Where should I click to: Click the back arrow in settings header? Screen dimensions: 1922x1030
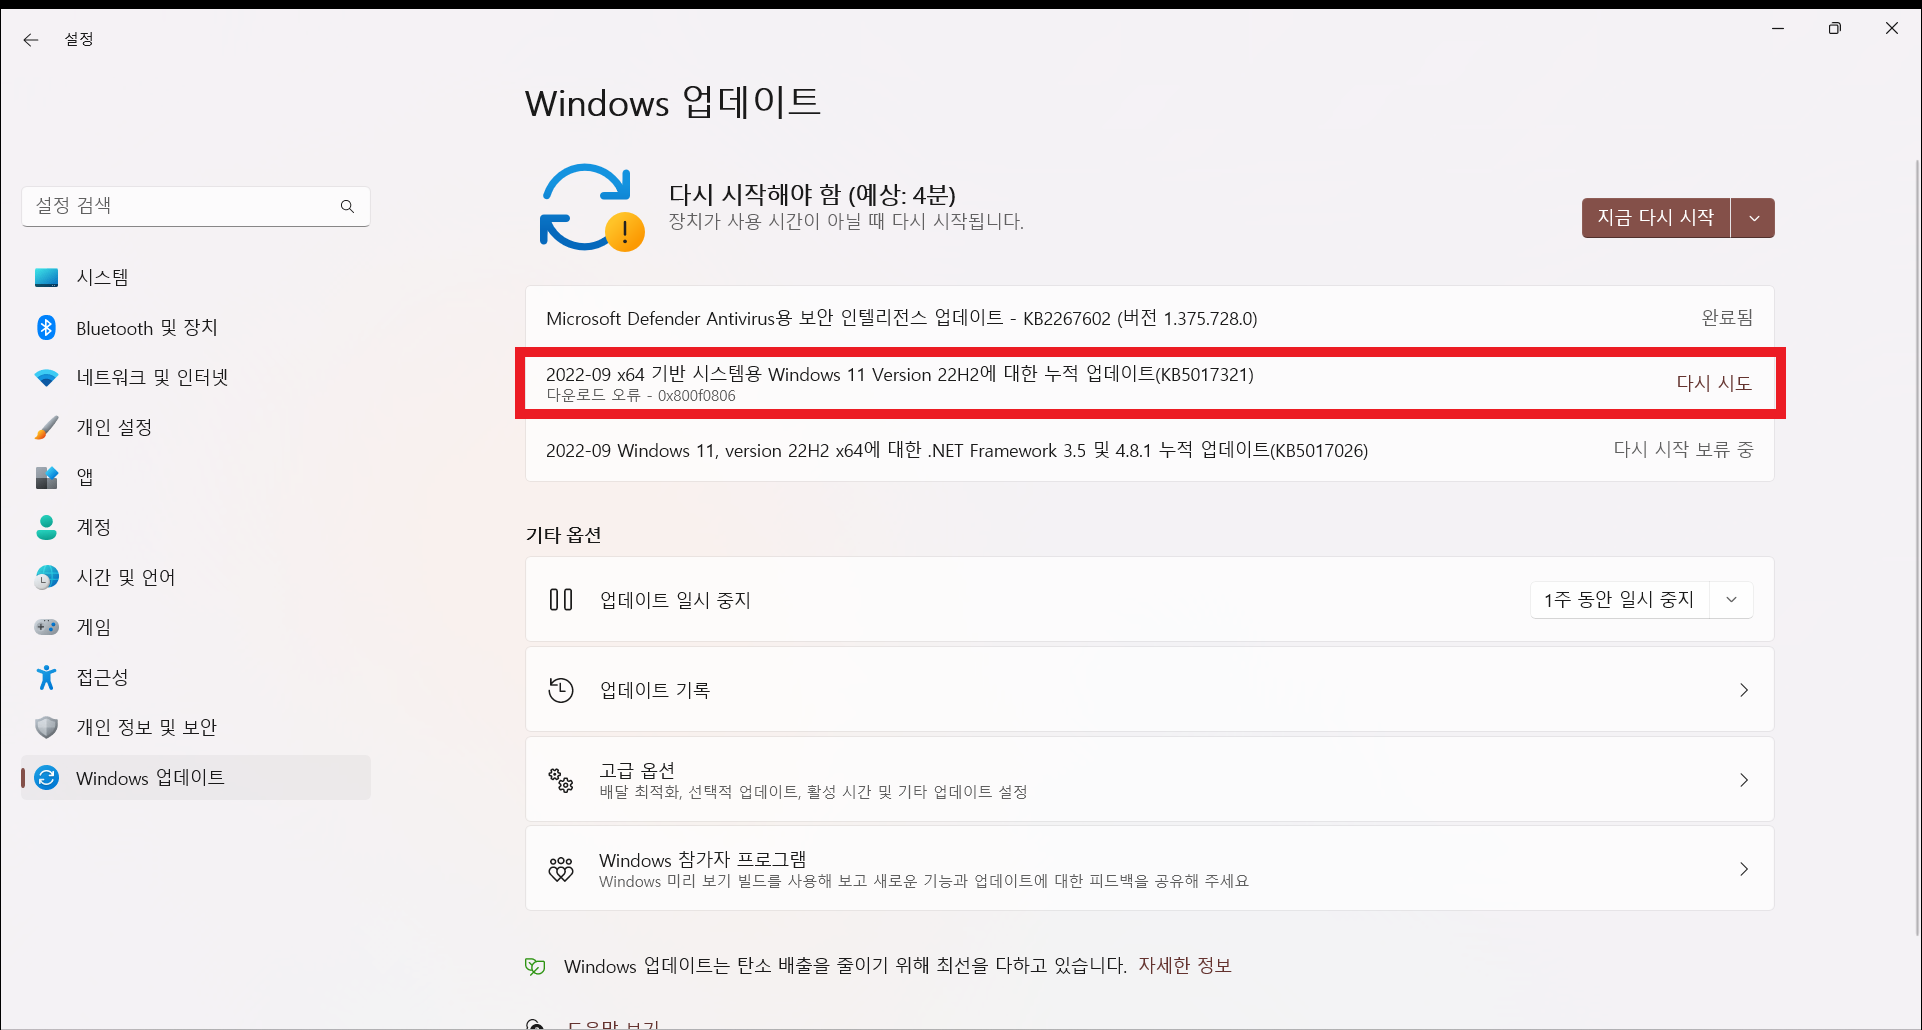(31, 40)
